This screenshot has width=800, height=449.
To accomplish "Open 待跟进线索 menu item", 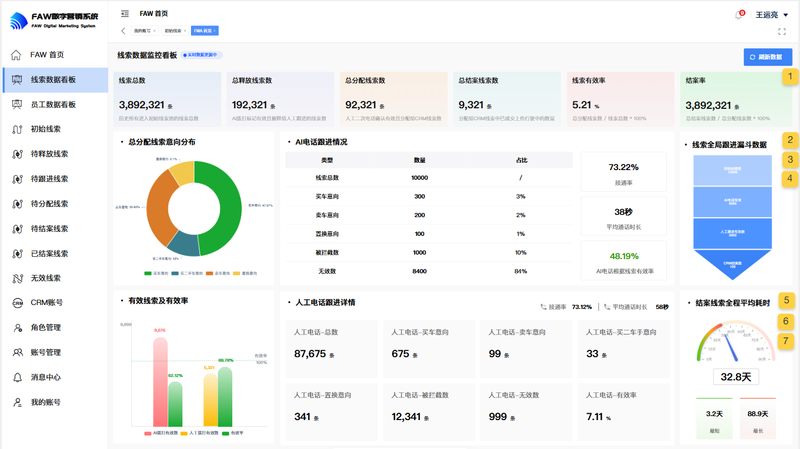I will click(x=55, y=179).
